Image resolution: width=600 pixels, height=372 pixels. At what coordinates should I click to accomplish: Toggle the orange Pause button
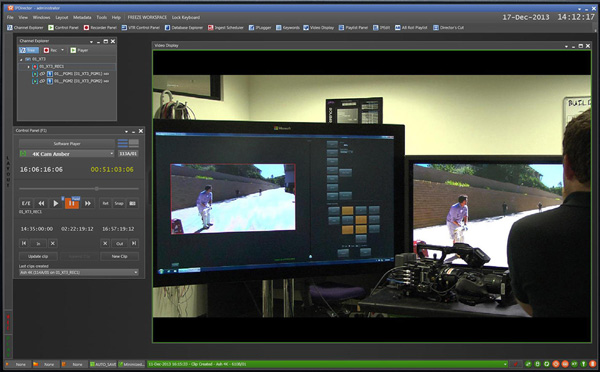[x=72, y=203]
